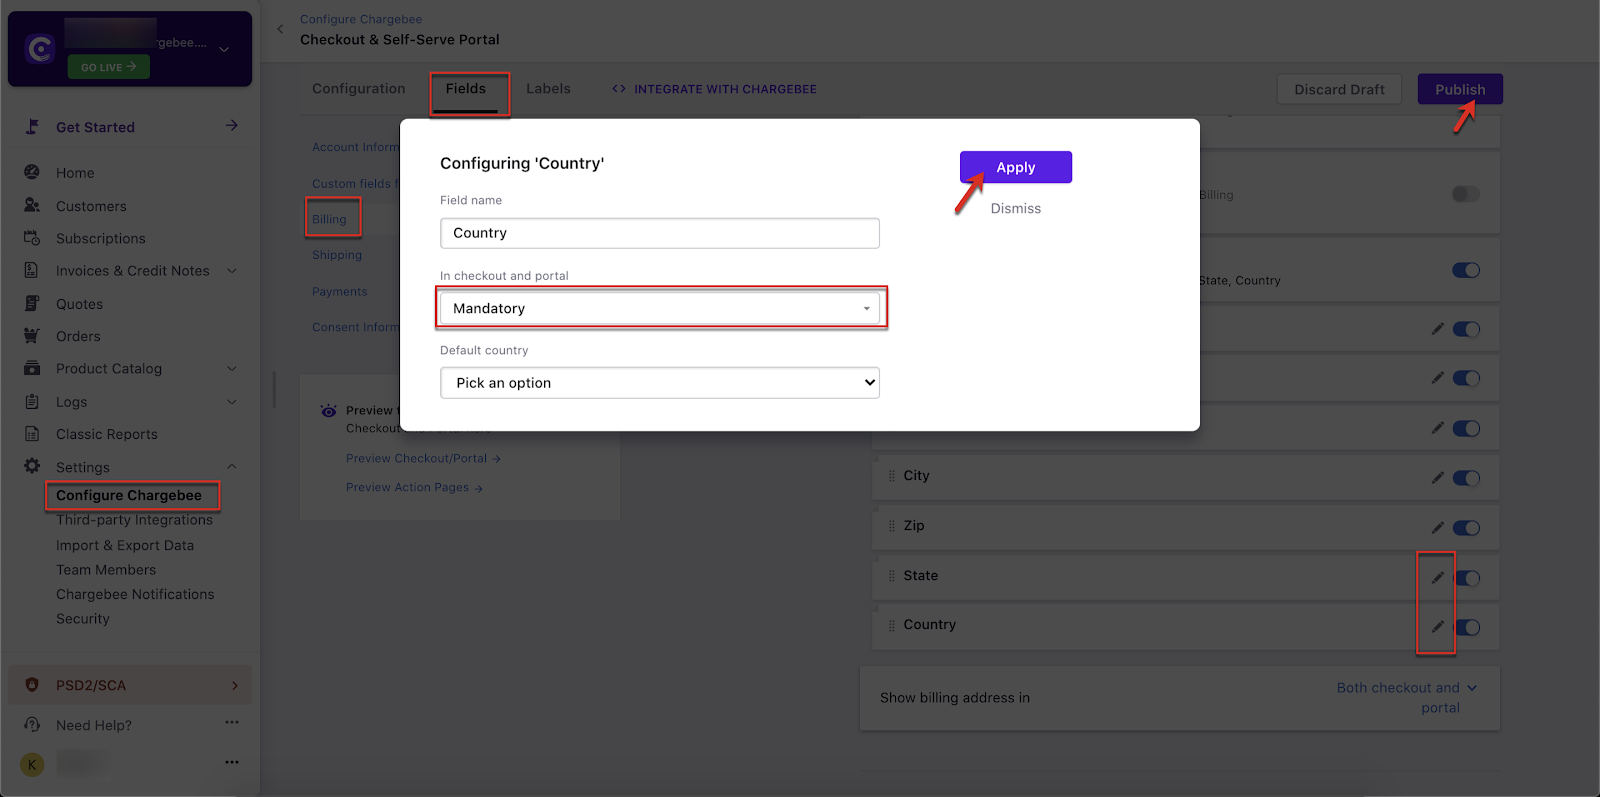Click the Get Started flag icon
Screen dimensions: 1600x797
[32, 127]
